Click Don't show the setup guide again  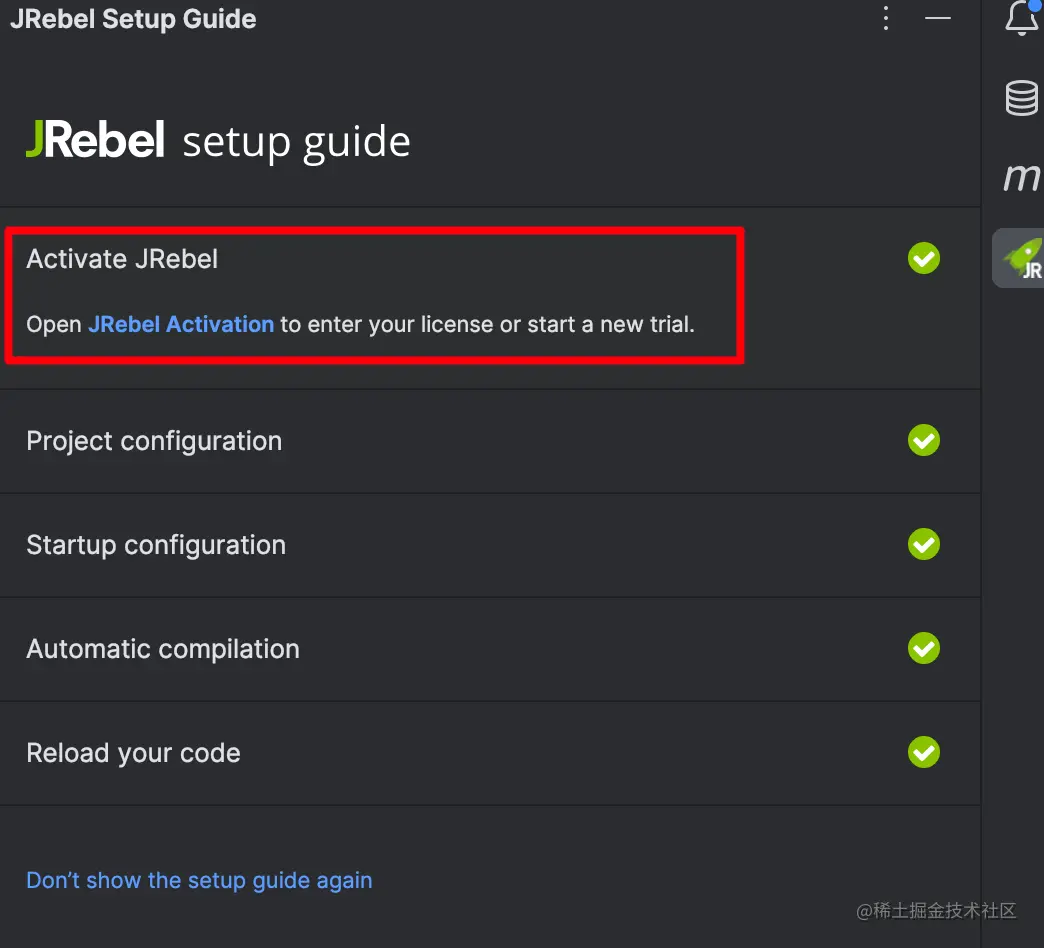[x=199, y=880]
